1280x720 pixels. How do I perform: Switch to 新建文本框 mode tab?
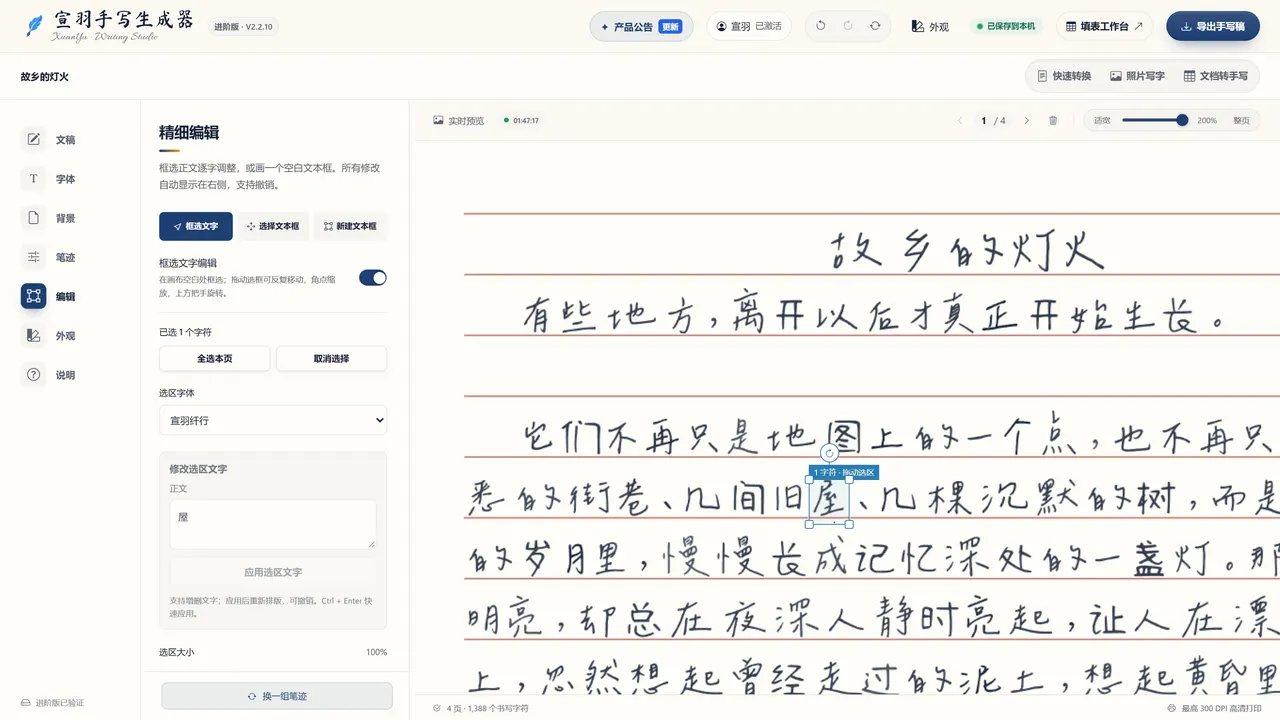tap(350, 226)
